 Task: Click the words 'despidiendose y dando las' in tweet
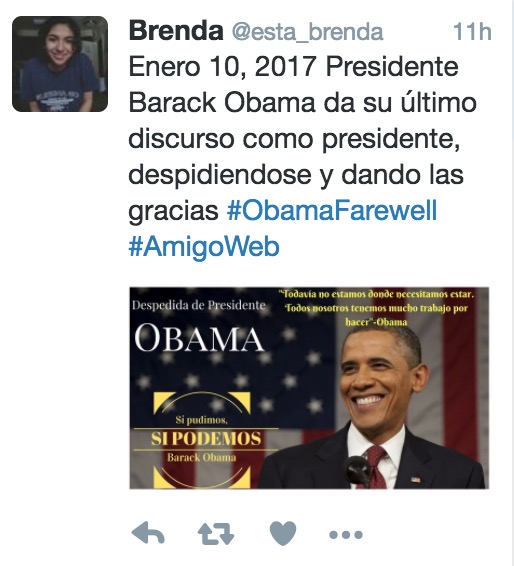coord(296,175)
